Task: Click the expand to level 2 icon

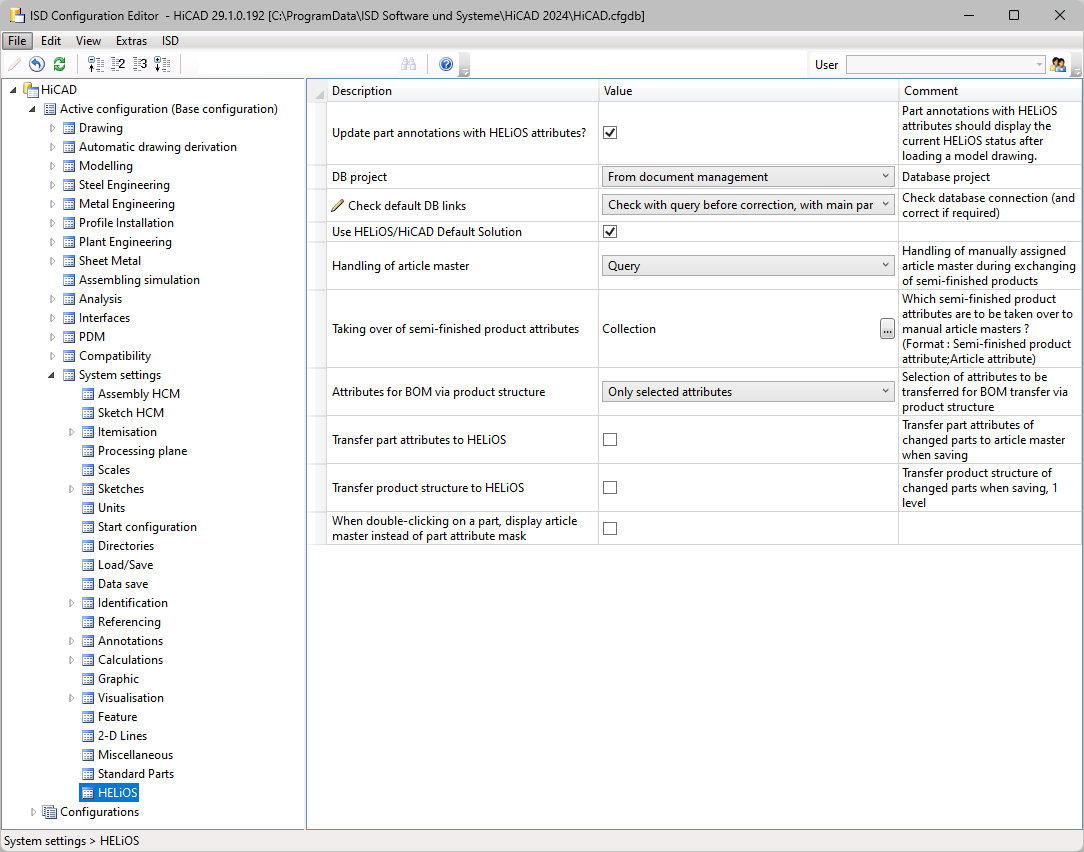Action: (118, 64)
